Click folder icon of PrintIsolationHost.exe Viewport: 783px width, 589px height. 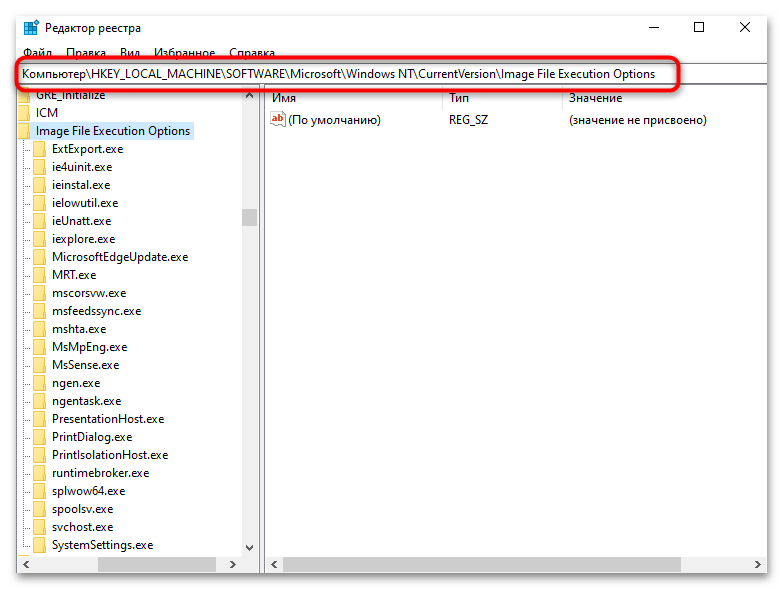tap(39, 455)
